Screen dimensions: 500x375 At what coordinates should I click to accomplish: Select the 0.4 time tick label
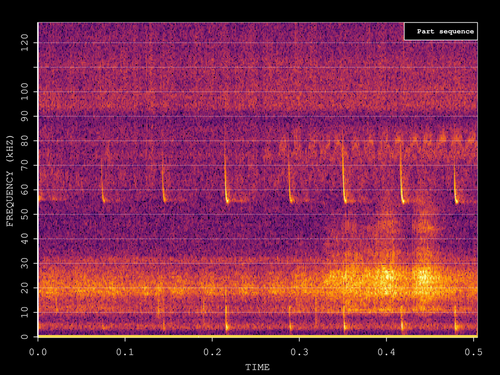coord(387,352)
